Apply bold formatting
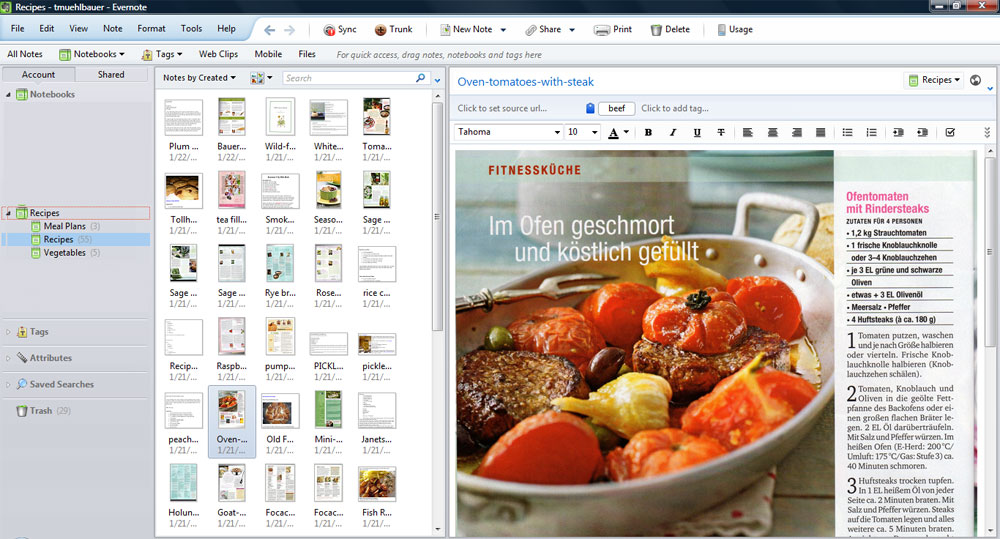The height and width of the screenshot is (539, 1000). (x=648, y=132)
